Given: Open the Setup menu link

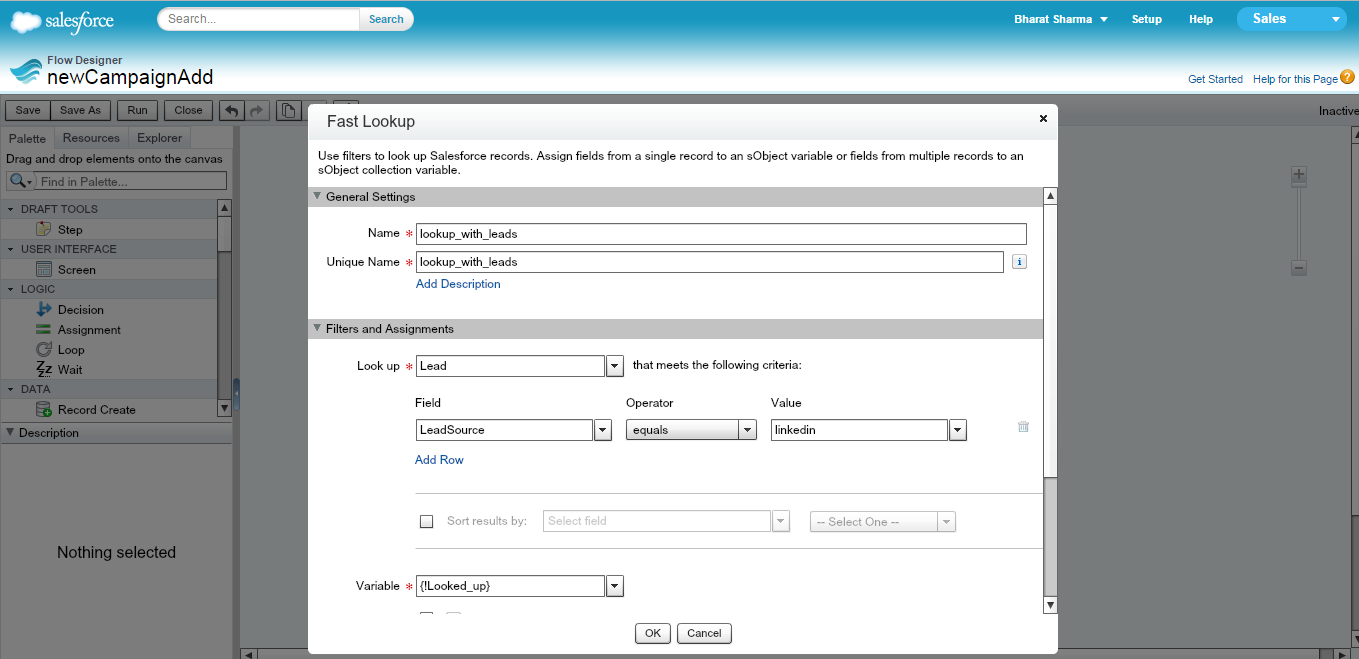Looking at the screenshot, I should click(x=1147, y=19).
